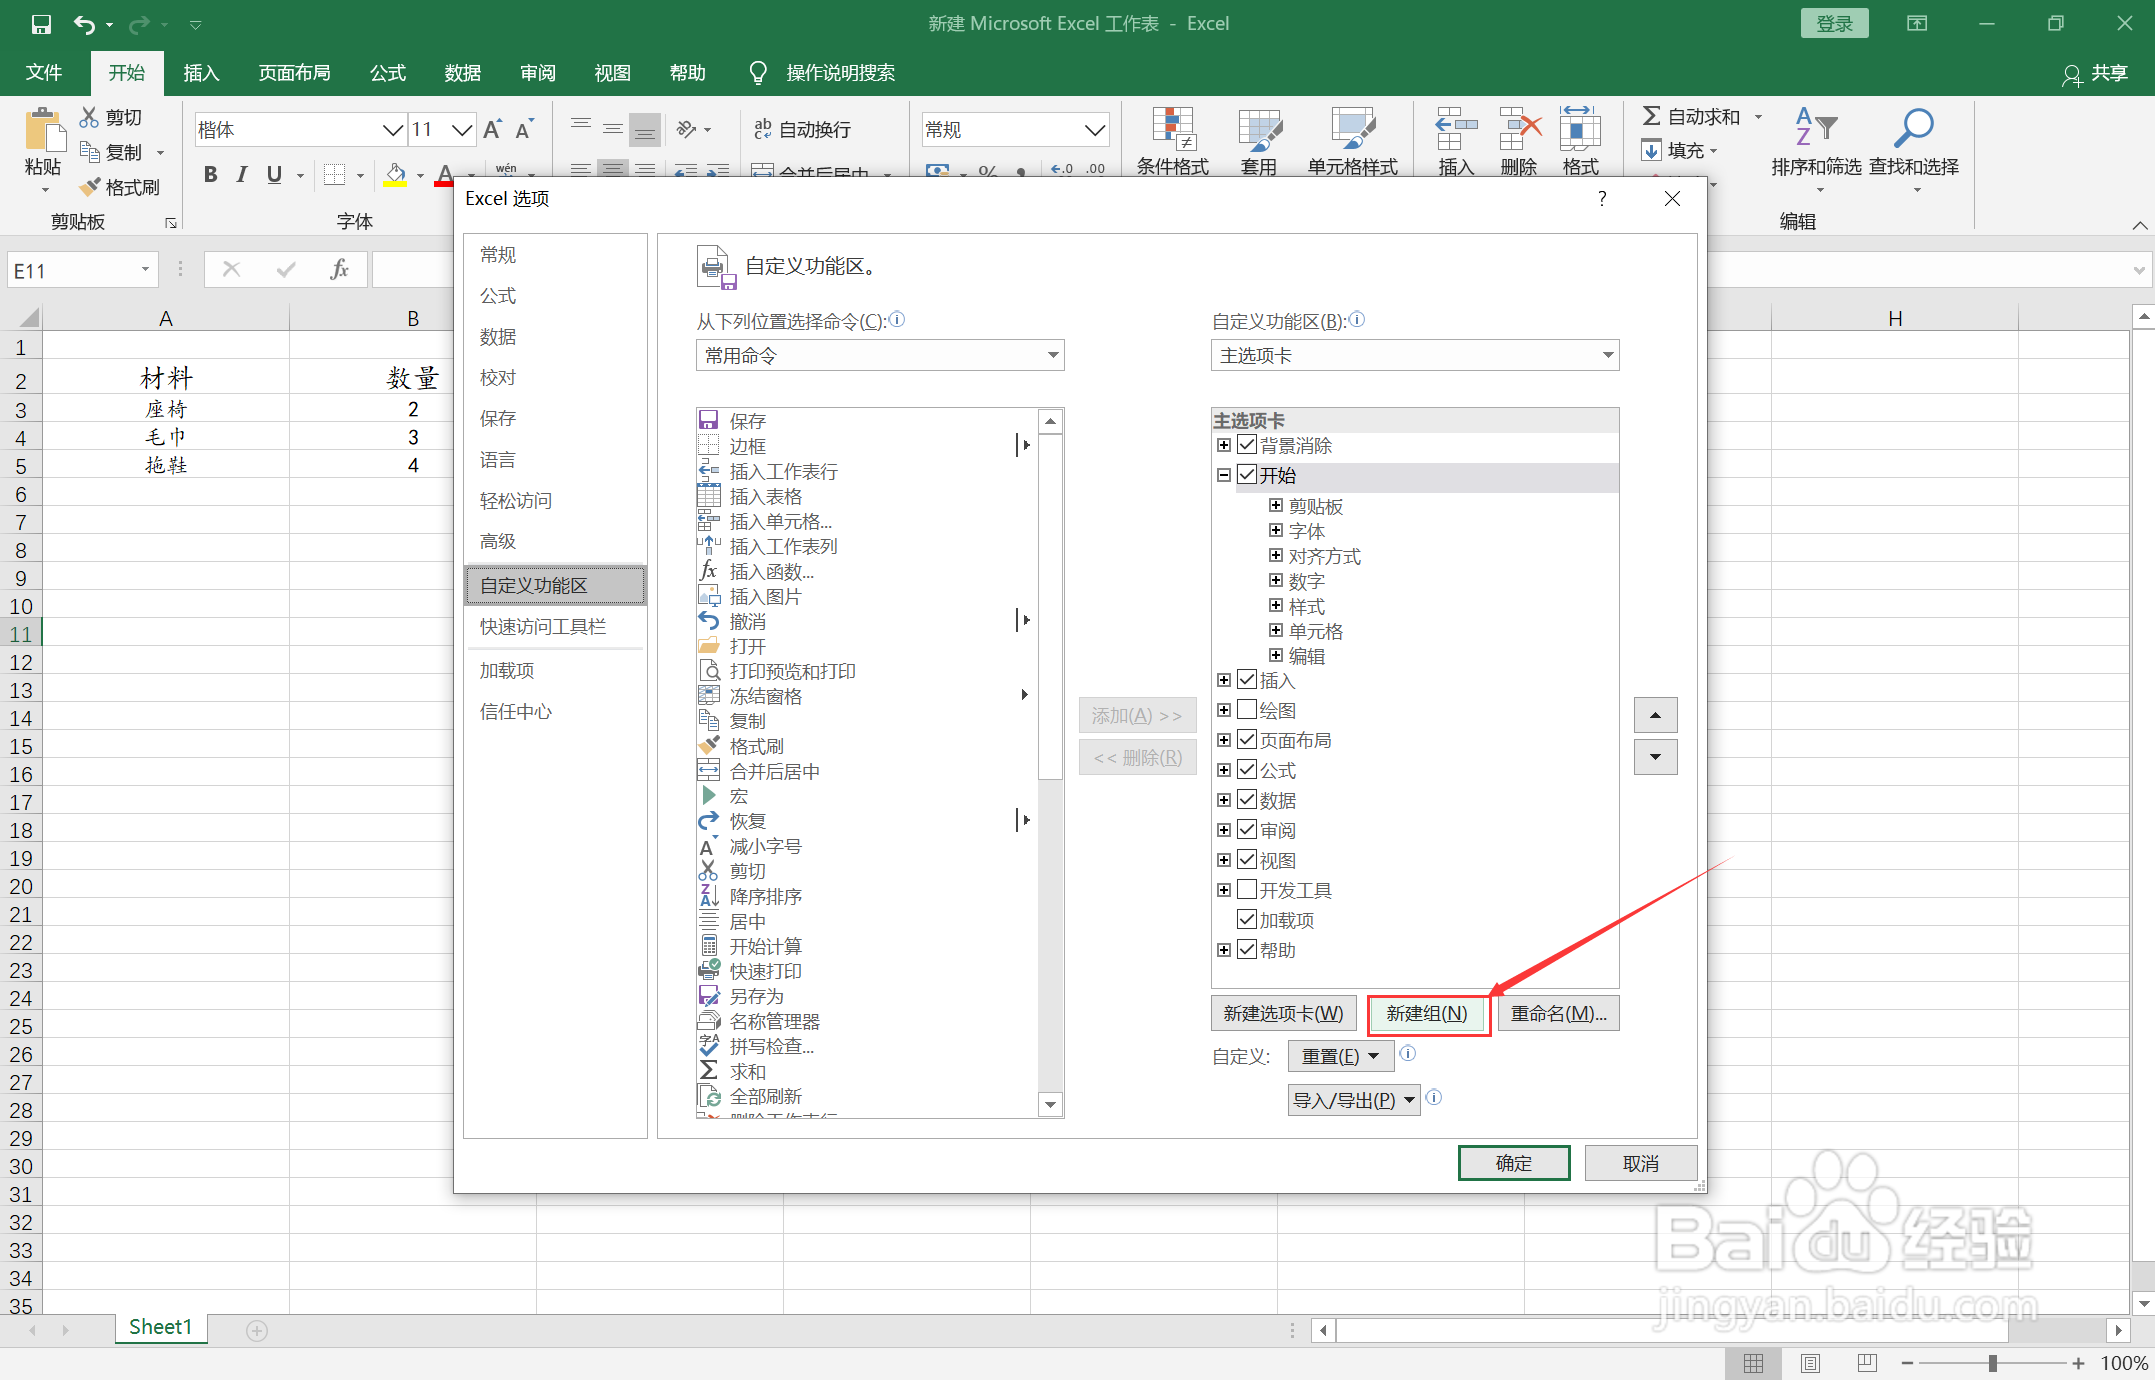
Task: Move selected item up with arrow button
Action: pyautogui.click(x=1655, y=715)
